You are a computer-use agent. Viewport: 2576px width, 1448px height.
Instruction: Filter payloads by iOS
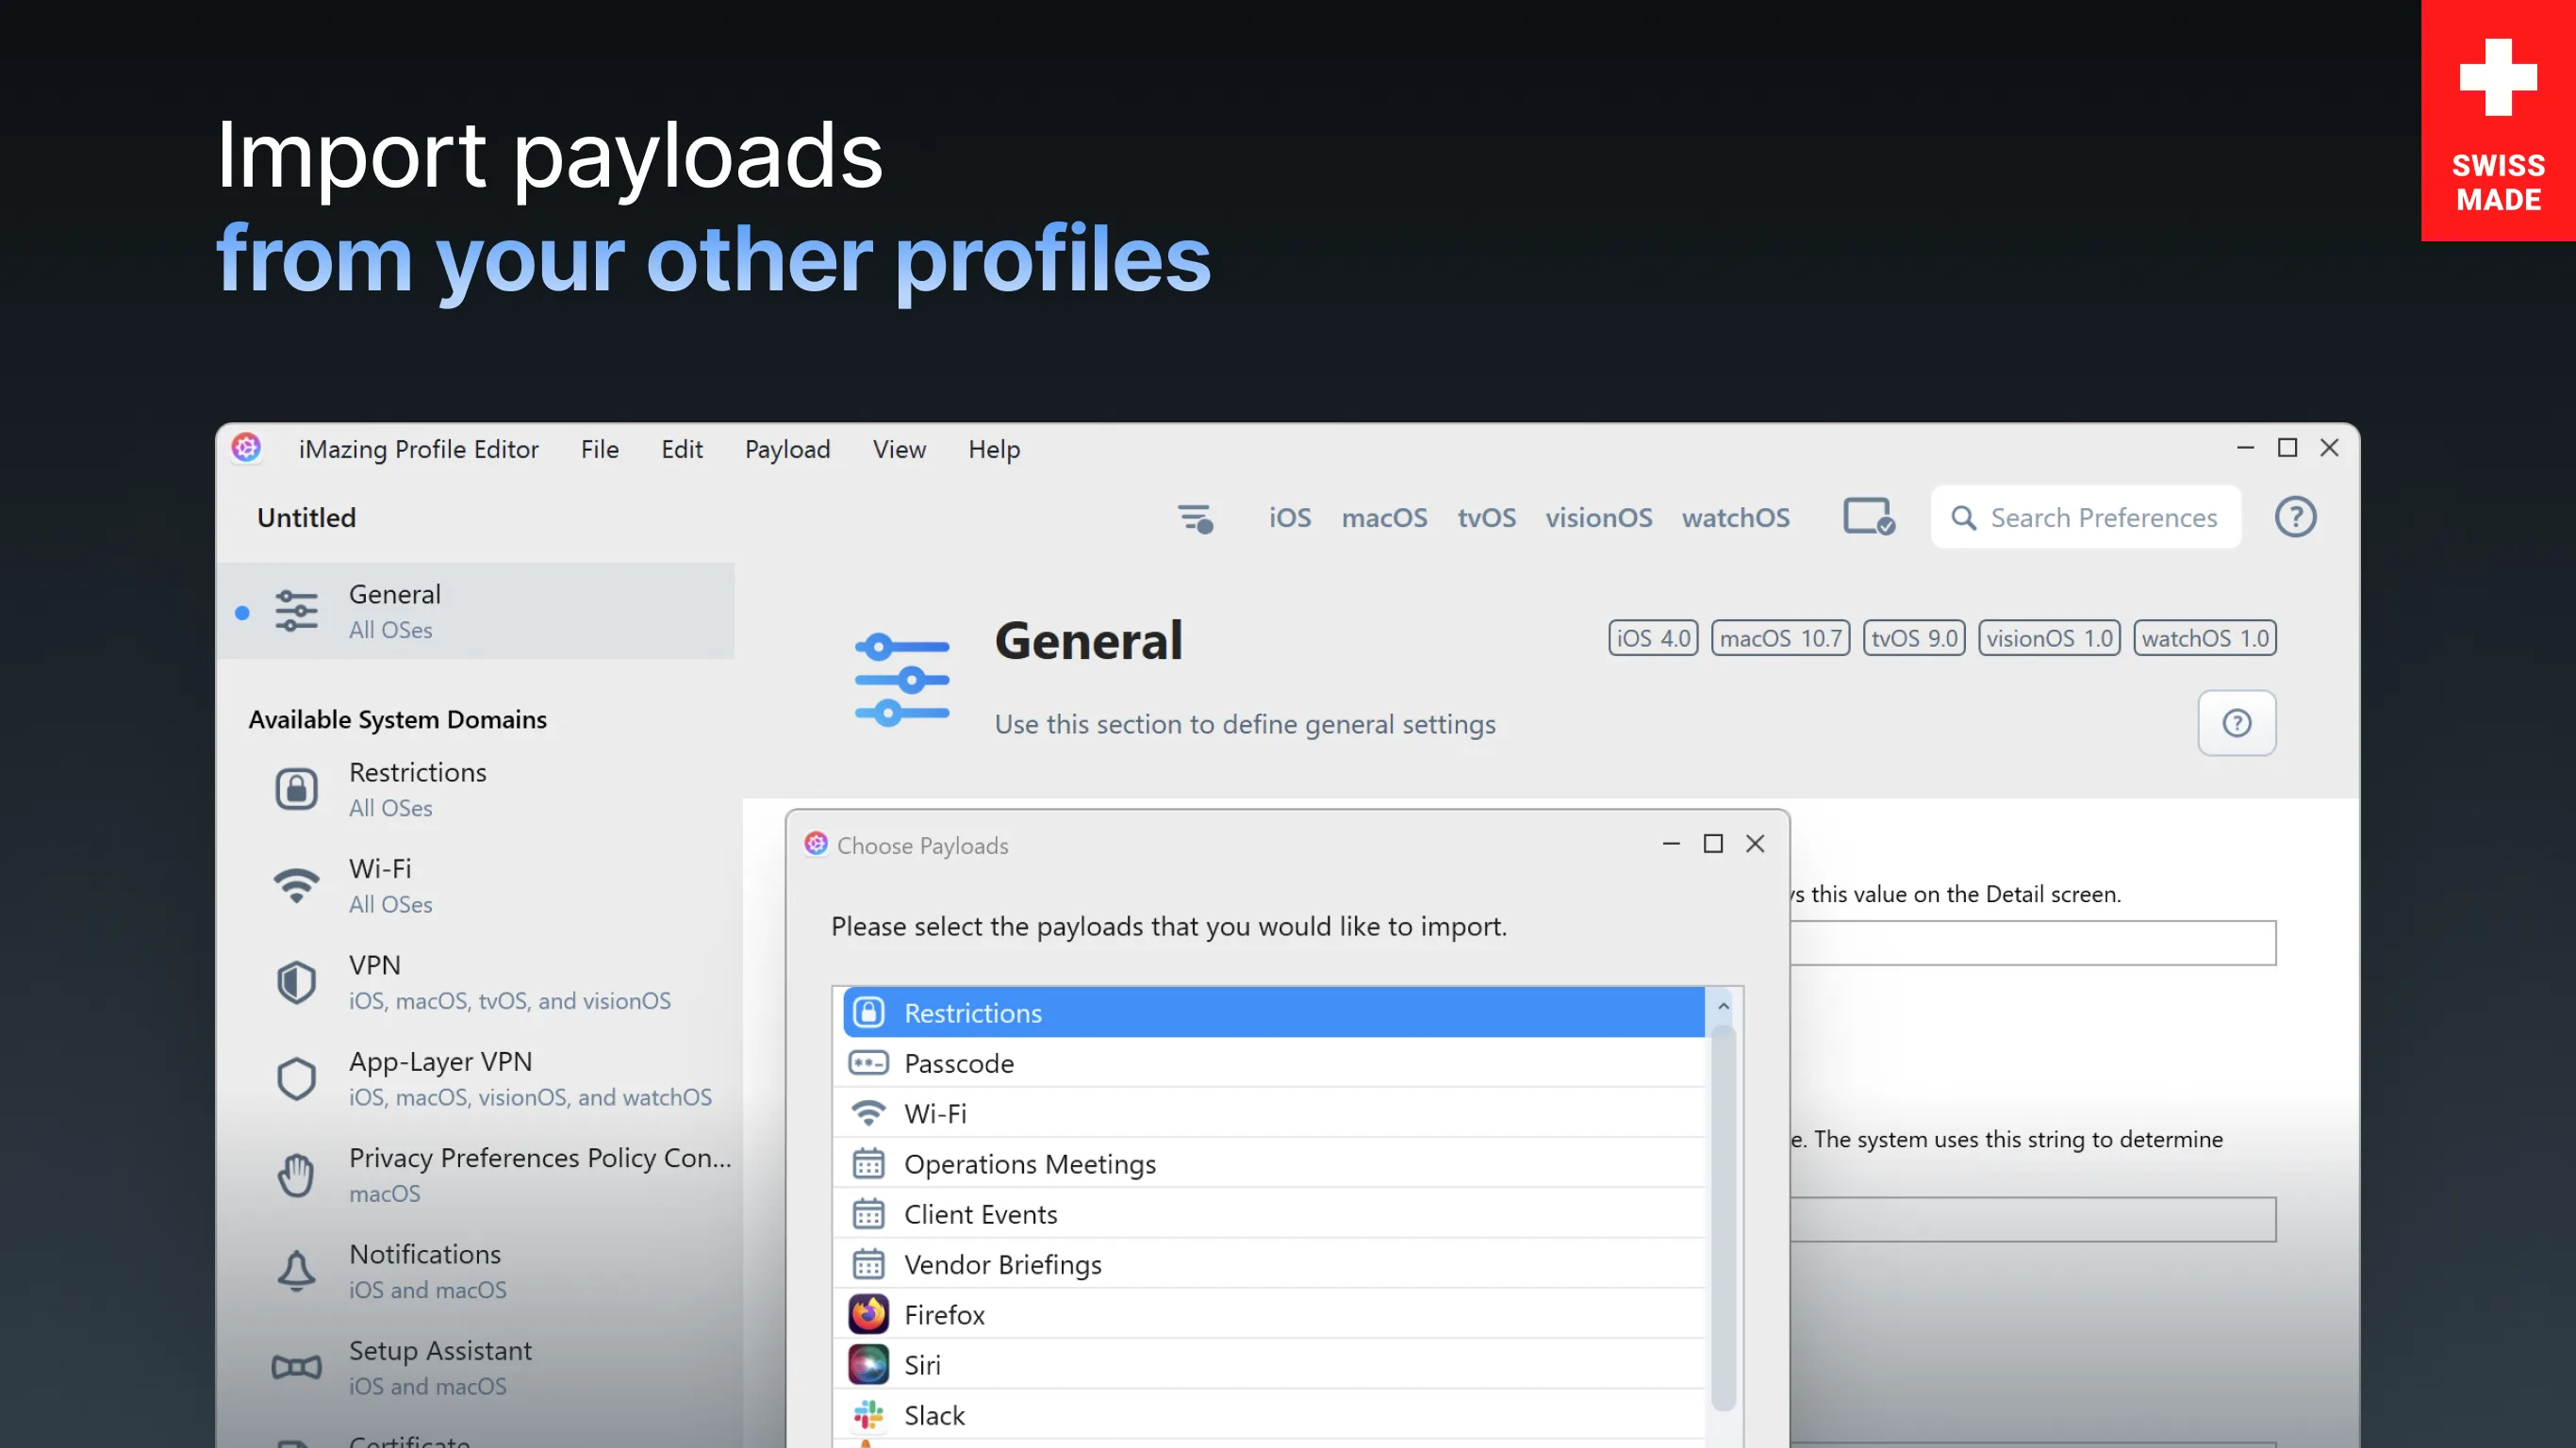(1290, 517)
